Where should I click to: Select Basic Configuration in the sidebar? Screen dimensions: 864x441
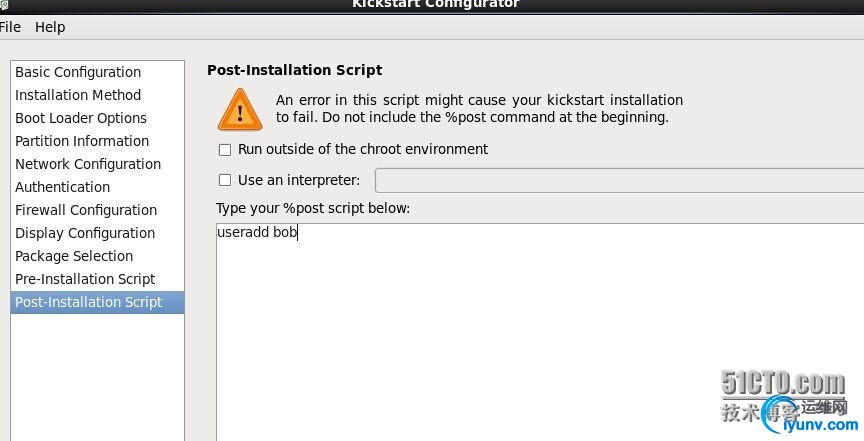(x=98, y=72)
